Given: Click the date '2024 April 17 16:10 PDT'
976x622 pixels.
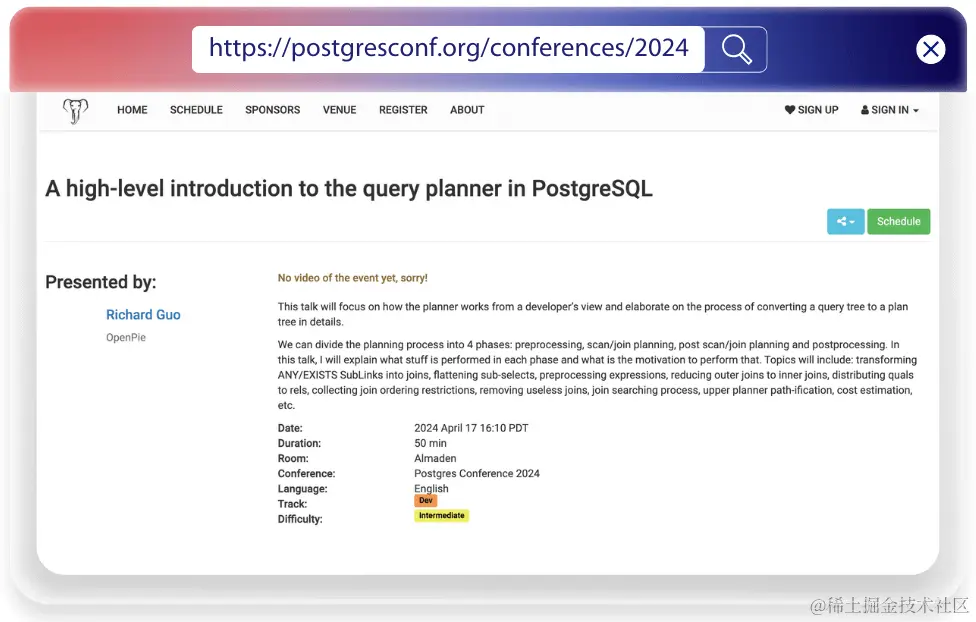Looking at the screenshot, I should tap(471, 428).
